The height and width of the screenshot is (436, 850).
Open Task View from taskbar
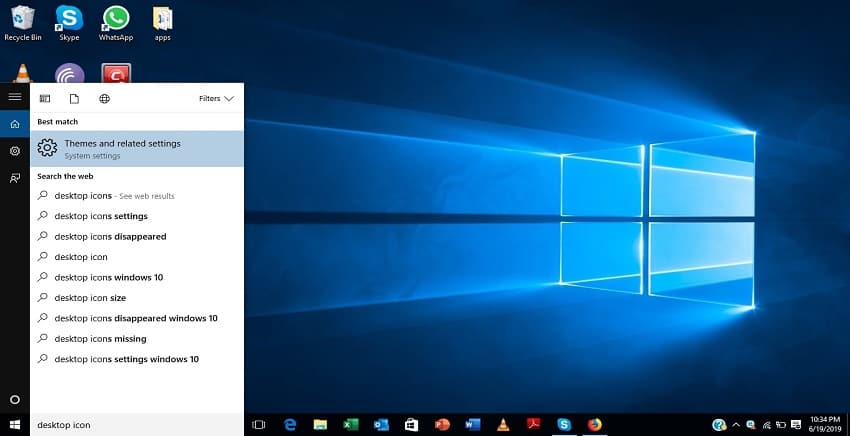click(259, 425)
